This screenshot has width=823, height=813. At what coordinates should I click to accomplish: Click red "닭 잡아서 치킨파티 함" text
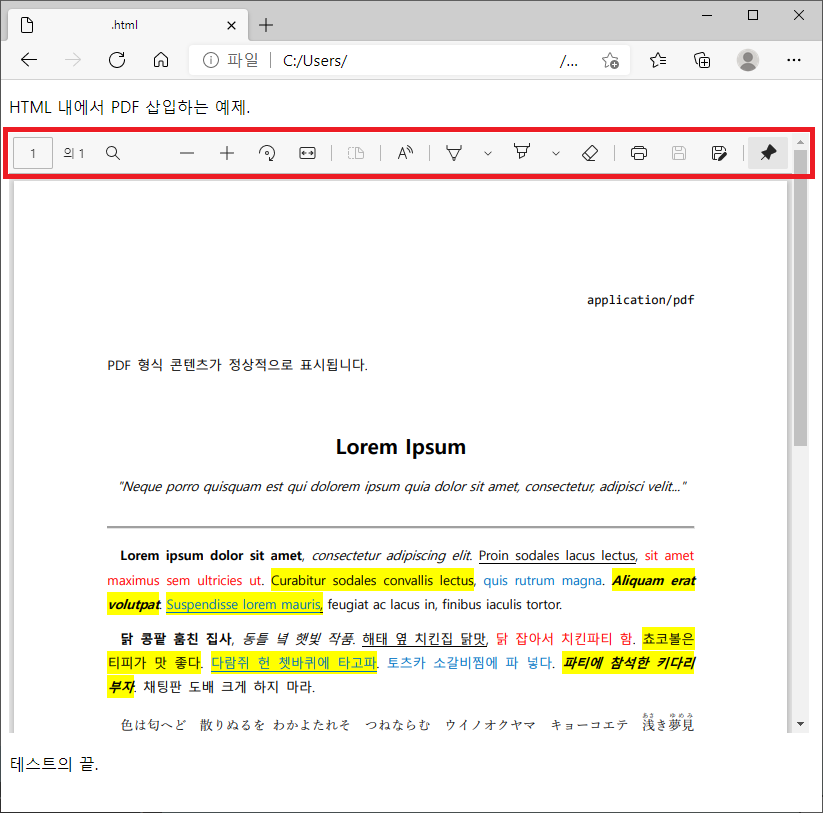564,639
